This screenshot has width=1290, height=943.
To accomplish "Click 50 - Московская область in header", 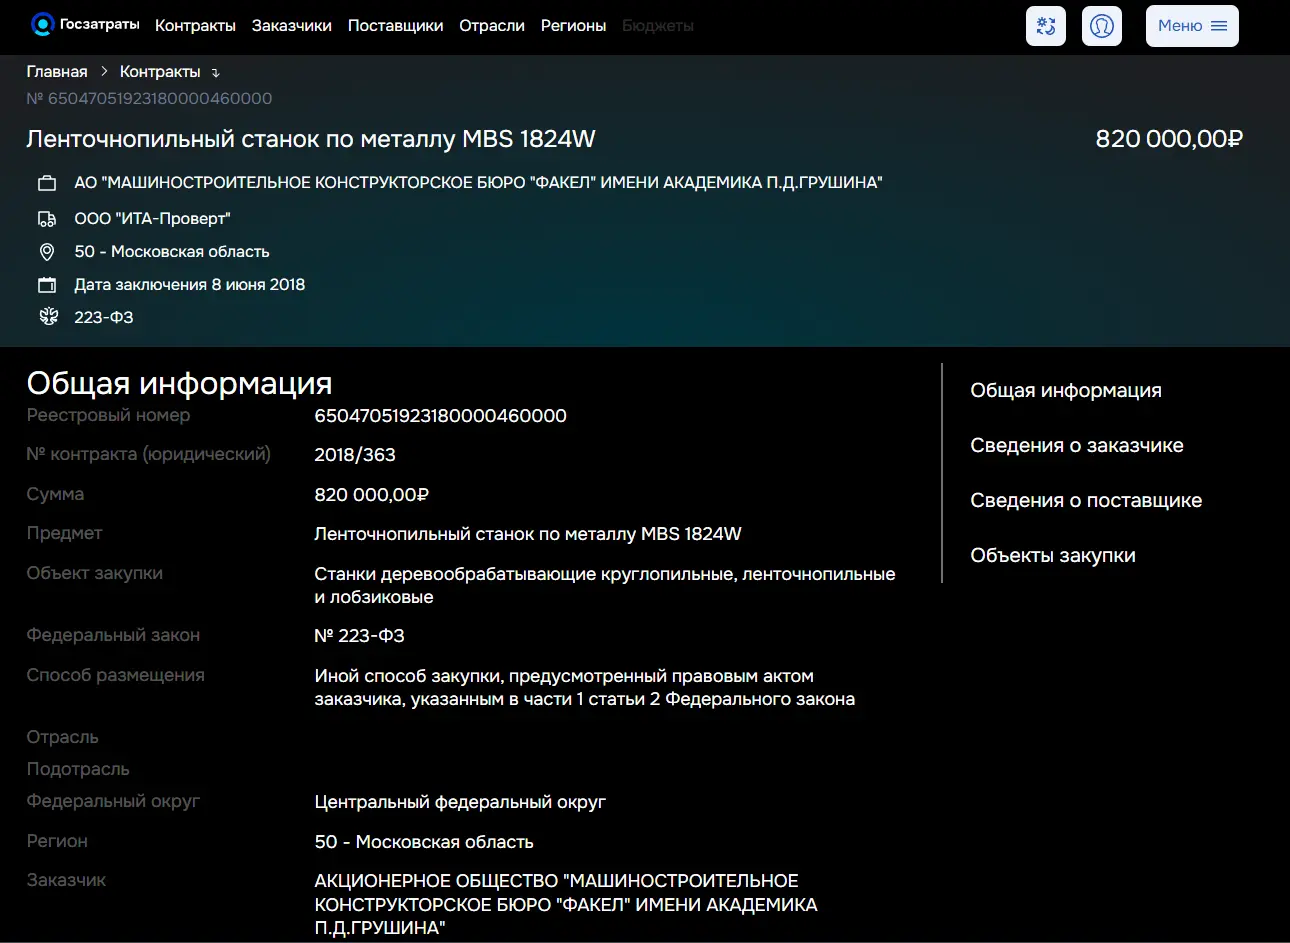I will 172,252.
